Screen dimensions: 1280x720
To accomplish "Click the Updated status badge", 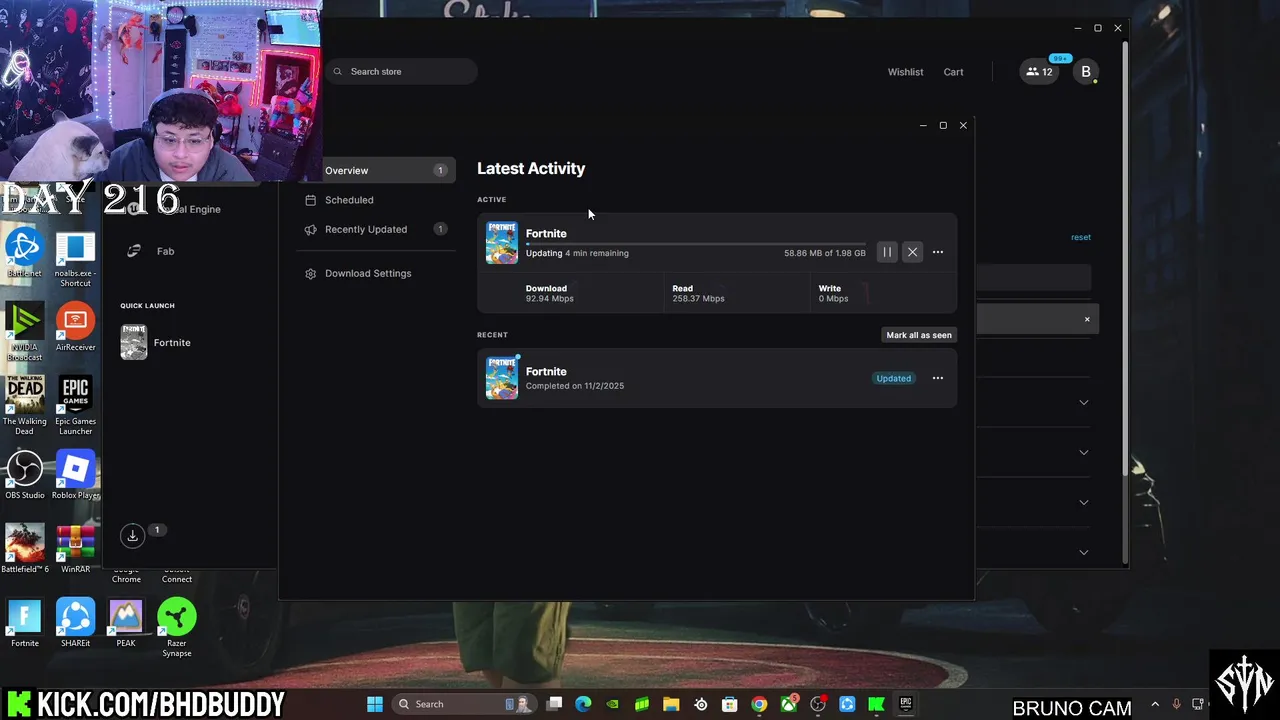I will click(893, 378).
